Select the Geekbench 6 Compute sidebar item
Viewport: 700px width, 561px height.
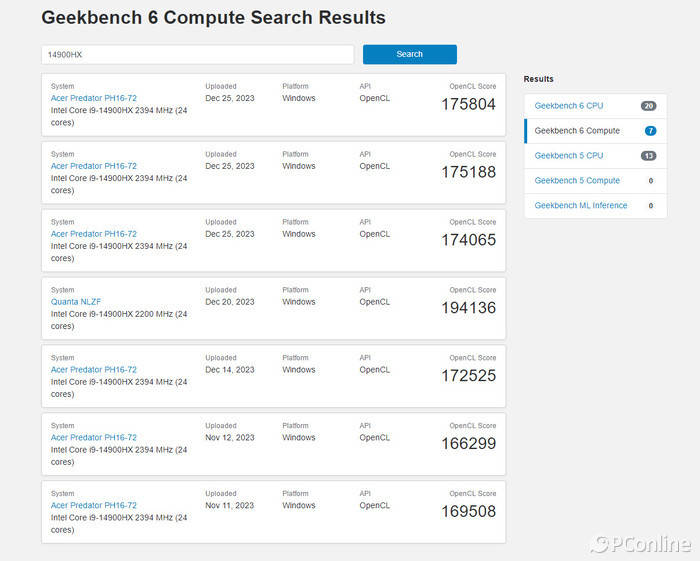(577, 131)
